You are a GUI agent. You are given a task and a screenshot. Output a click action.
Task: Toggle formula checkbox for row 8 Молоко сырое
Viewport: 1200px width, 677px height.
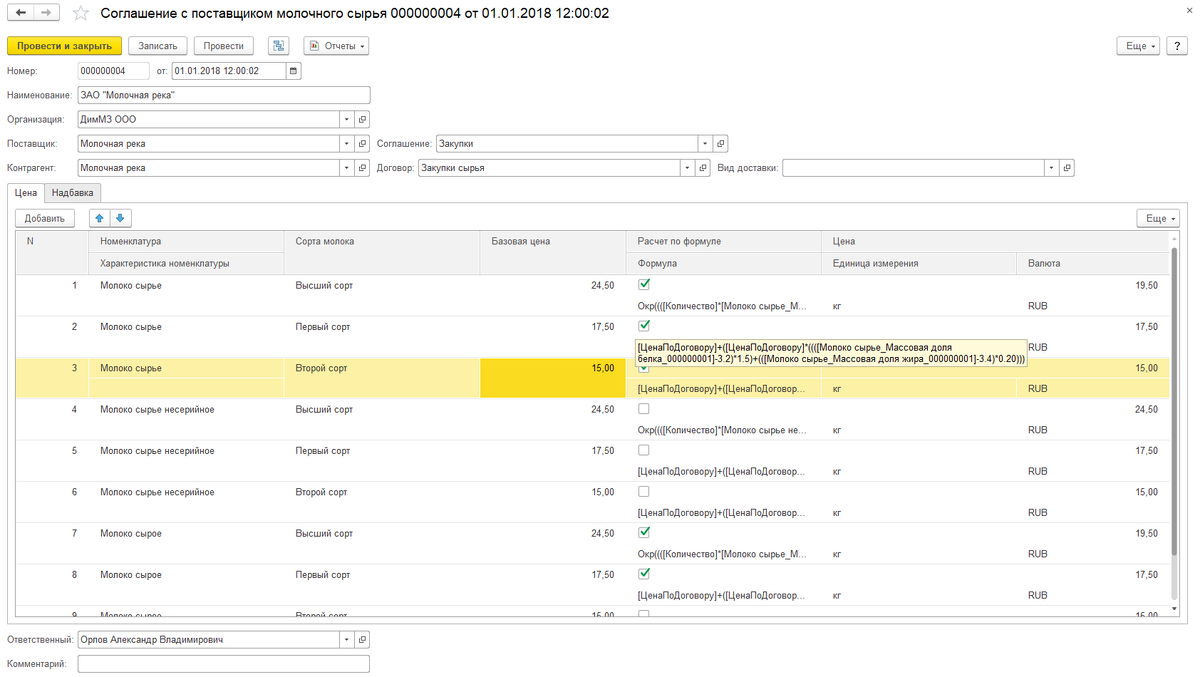(x=644, y=573)
